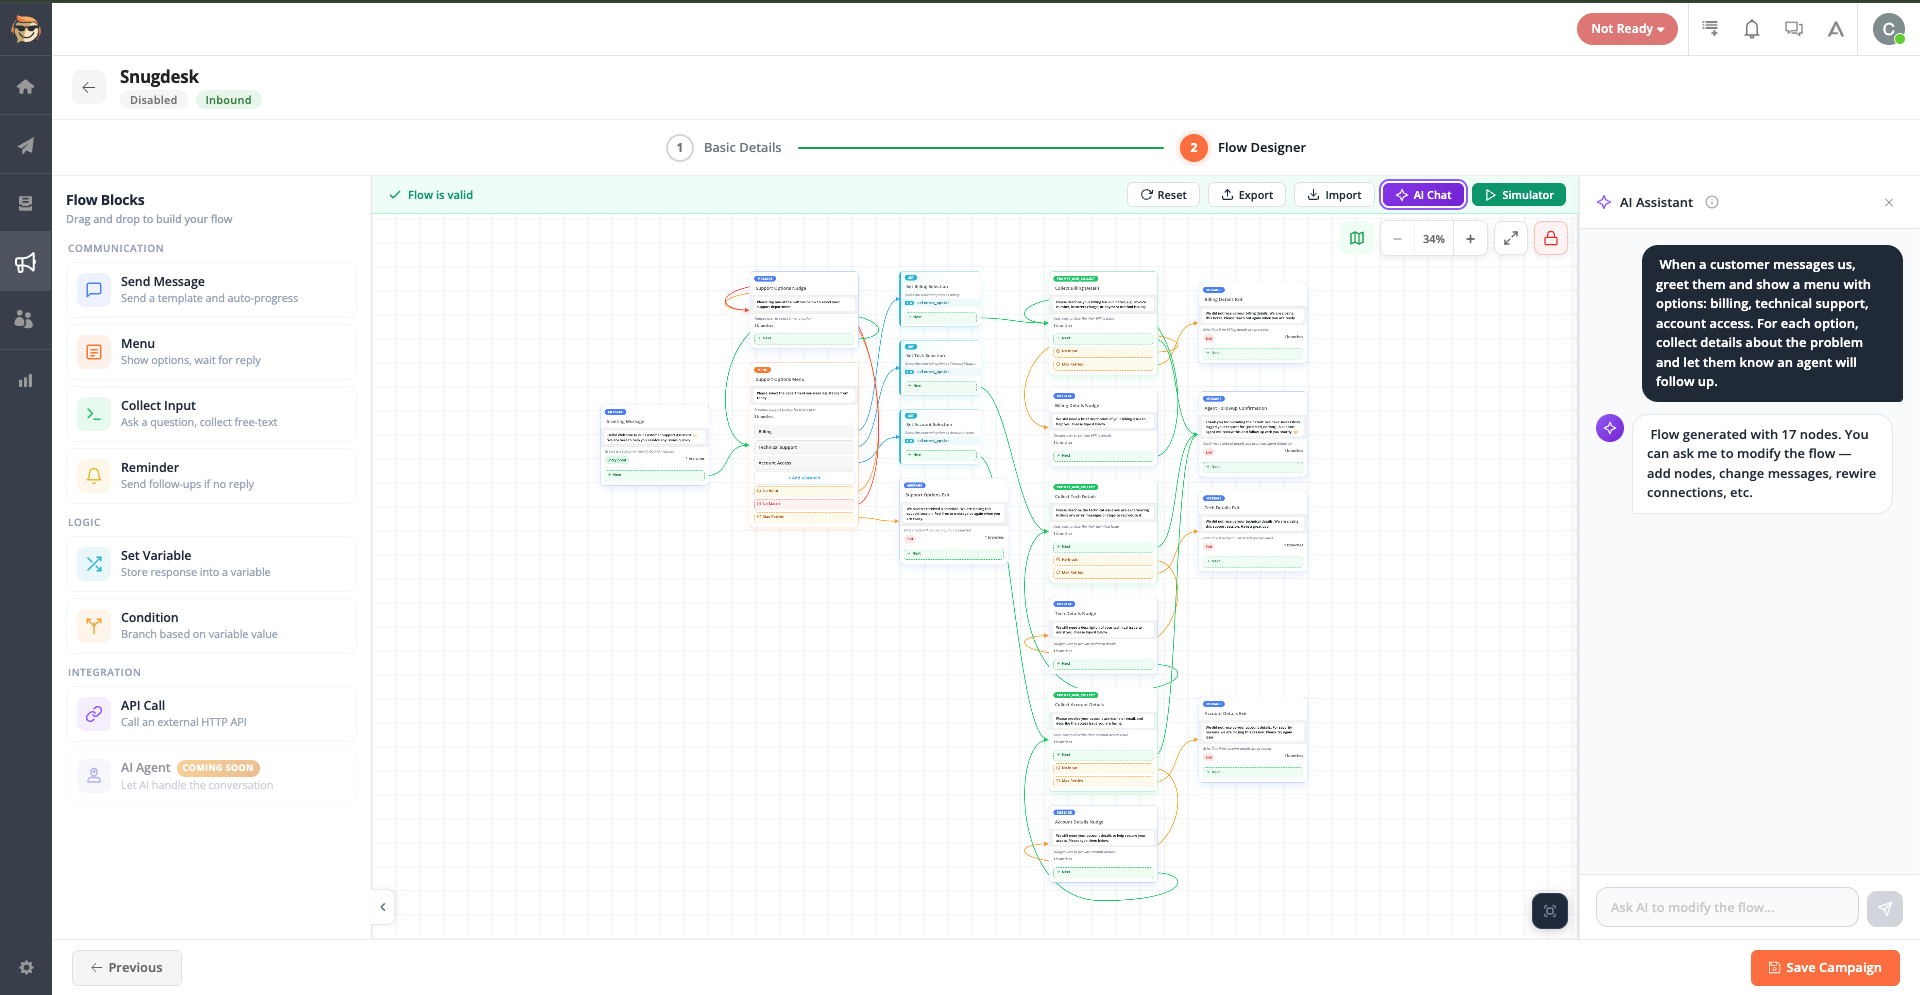Click the Send Message chat icon
Image resolution: width=1920 pixels, height=995 pixels.
(x=94, y=290)
